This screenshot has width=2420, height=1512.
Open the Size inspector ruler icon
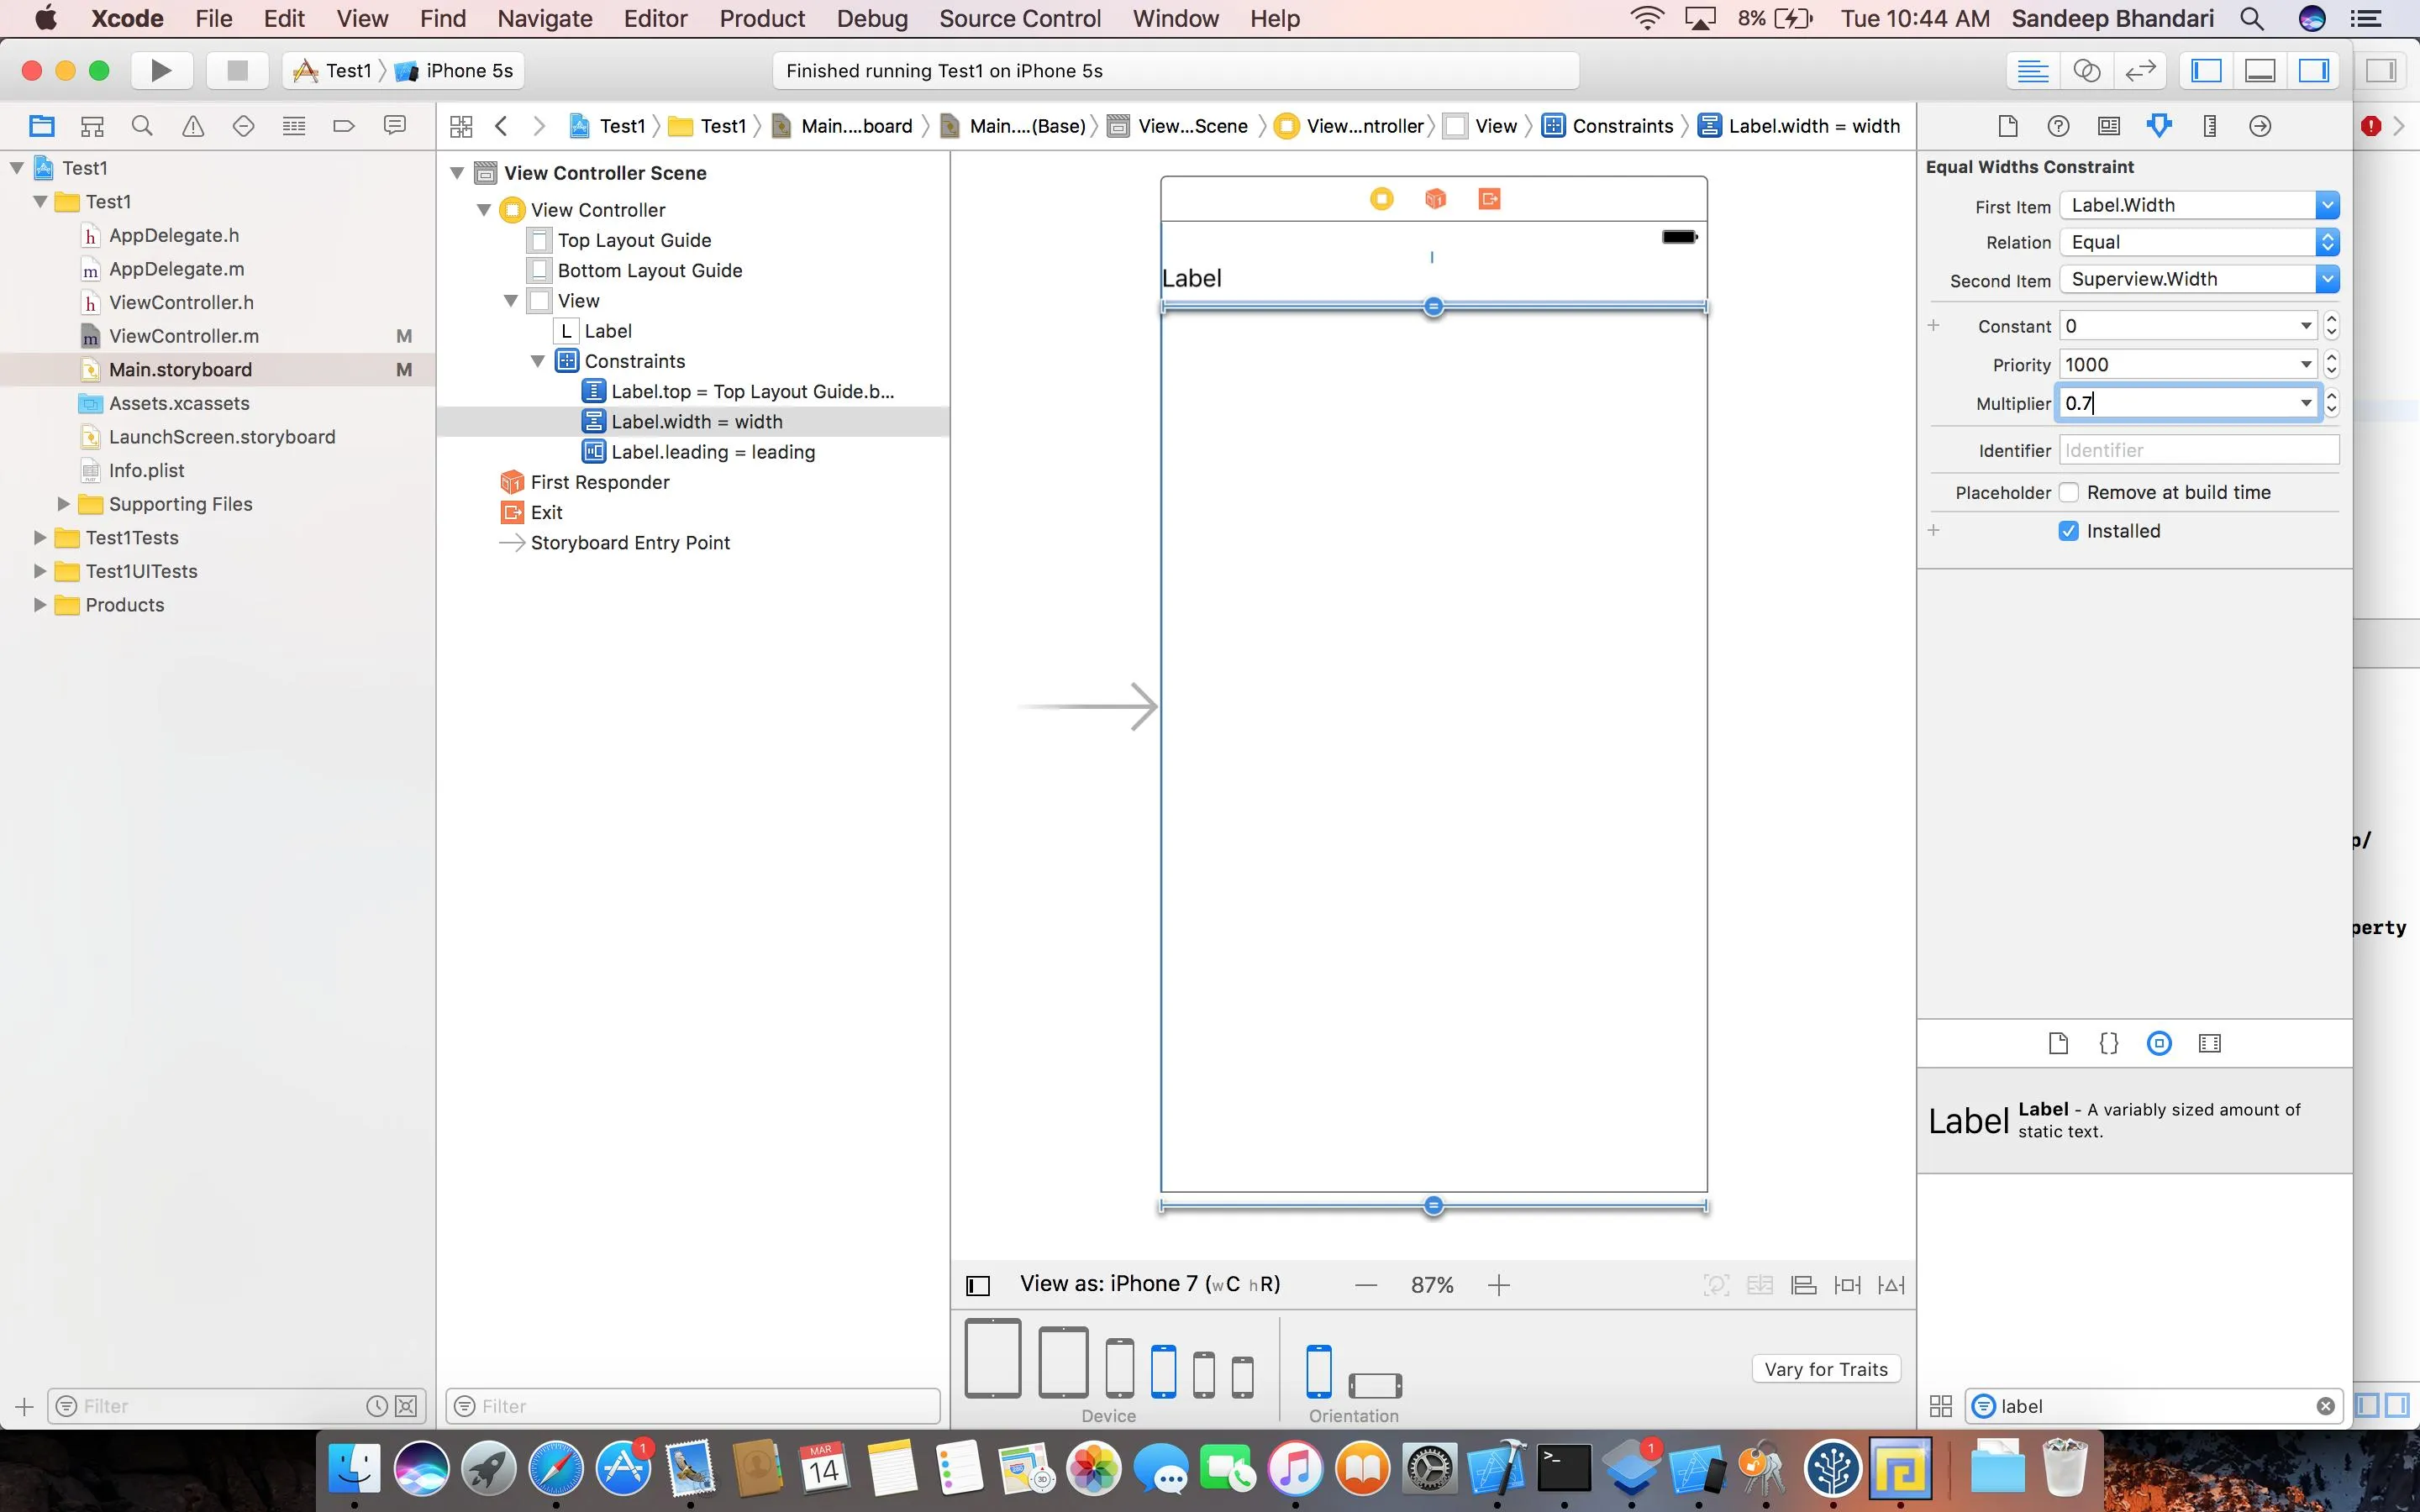click(2209, 126)
